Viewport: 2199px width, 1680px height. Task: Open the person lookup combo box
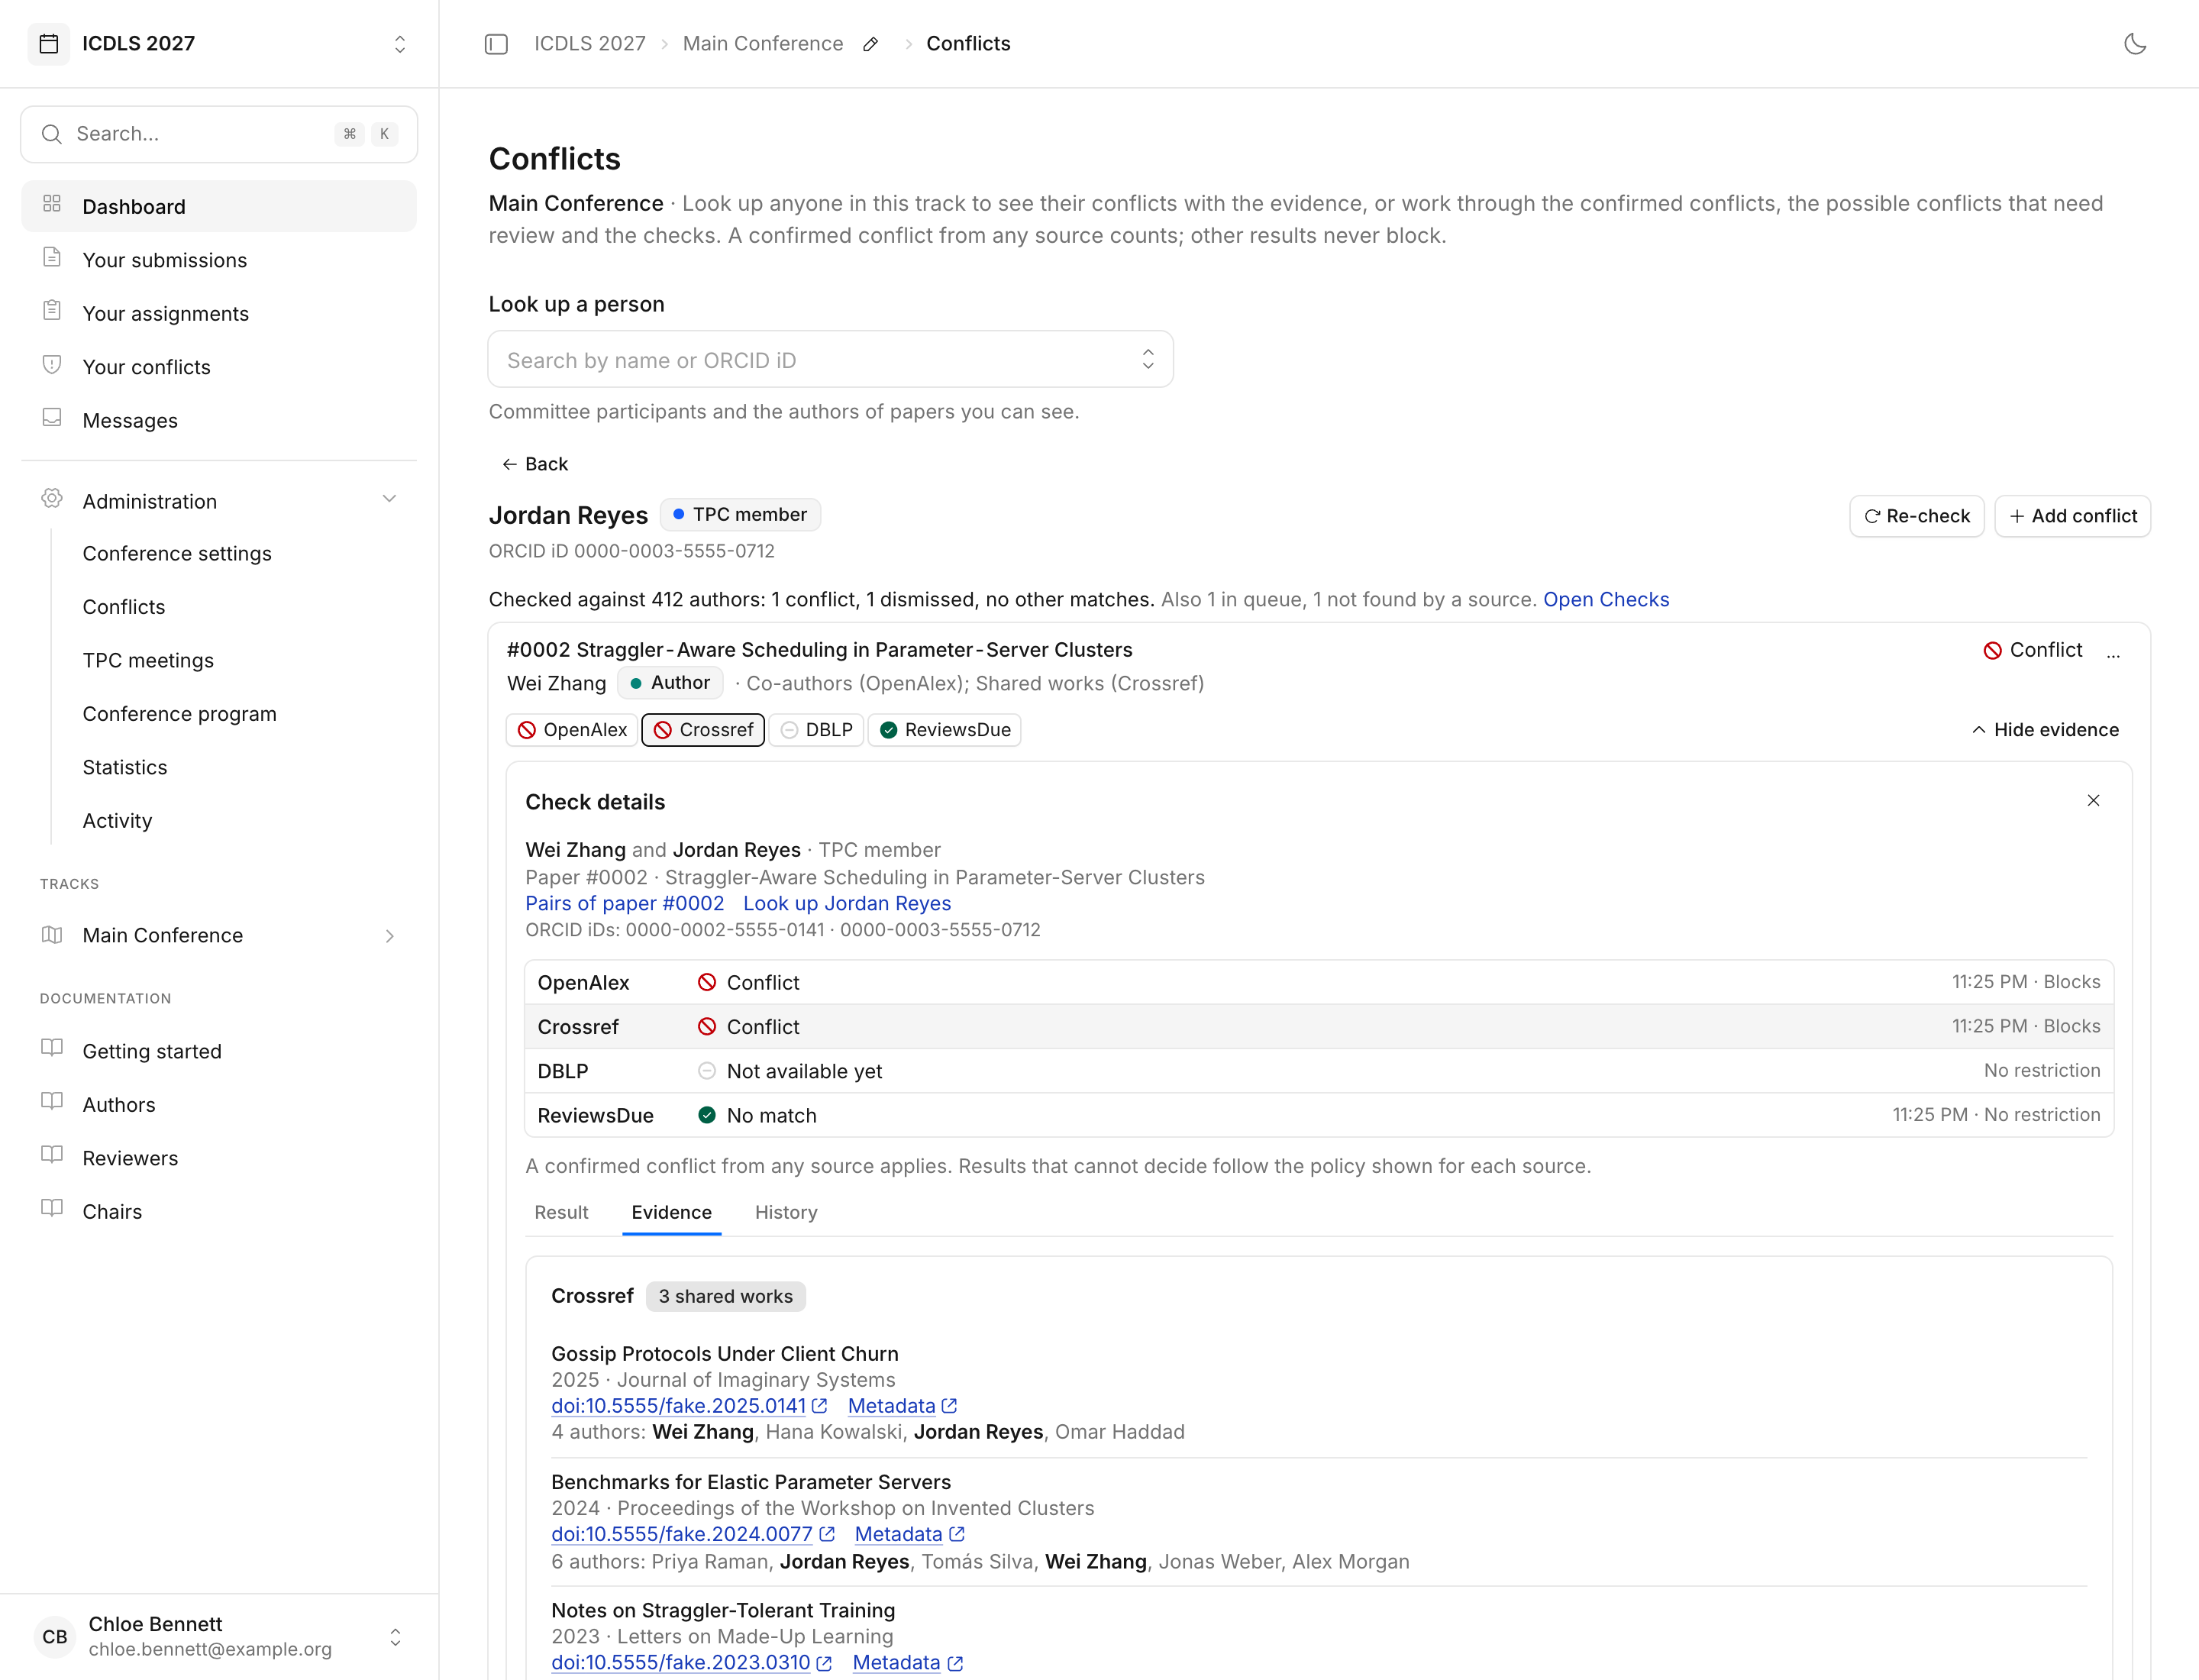(x=830, y=360)
